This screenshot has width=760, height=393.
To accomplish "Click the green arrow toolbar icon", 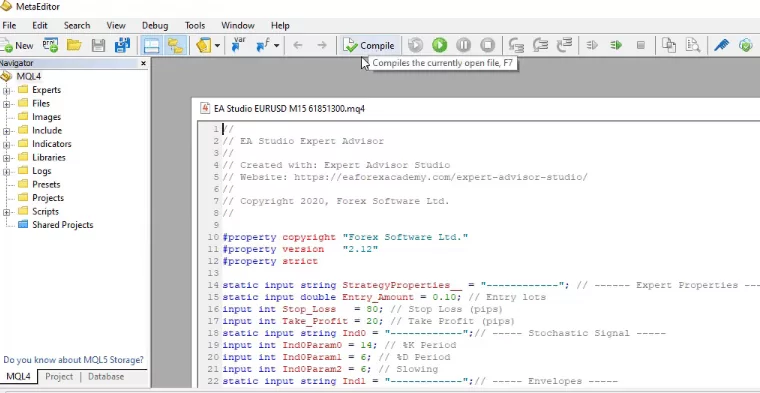I will point(616,46).
